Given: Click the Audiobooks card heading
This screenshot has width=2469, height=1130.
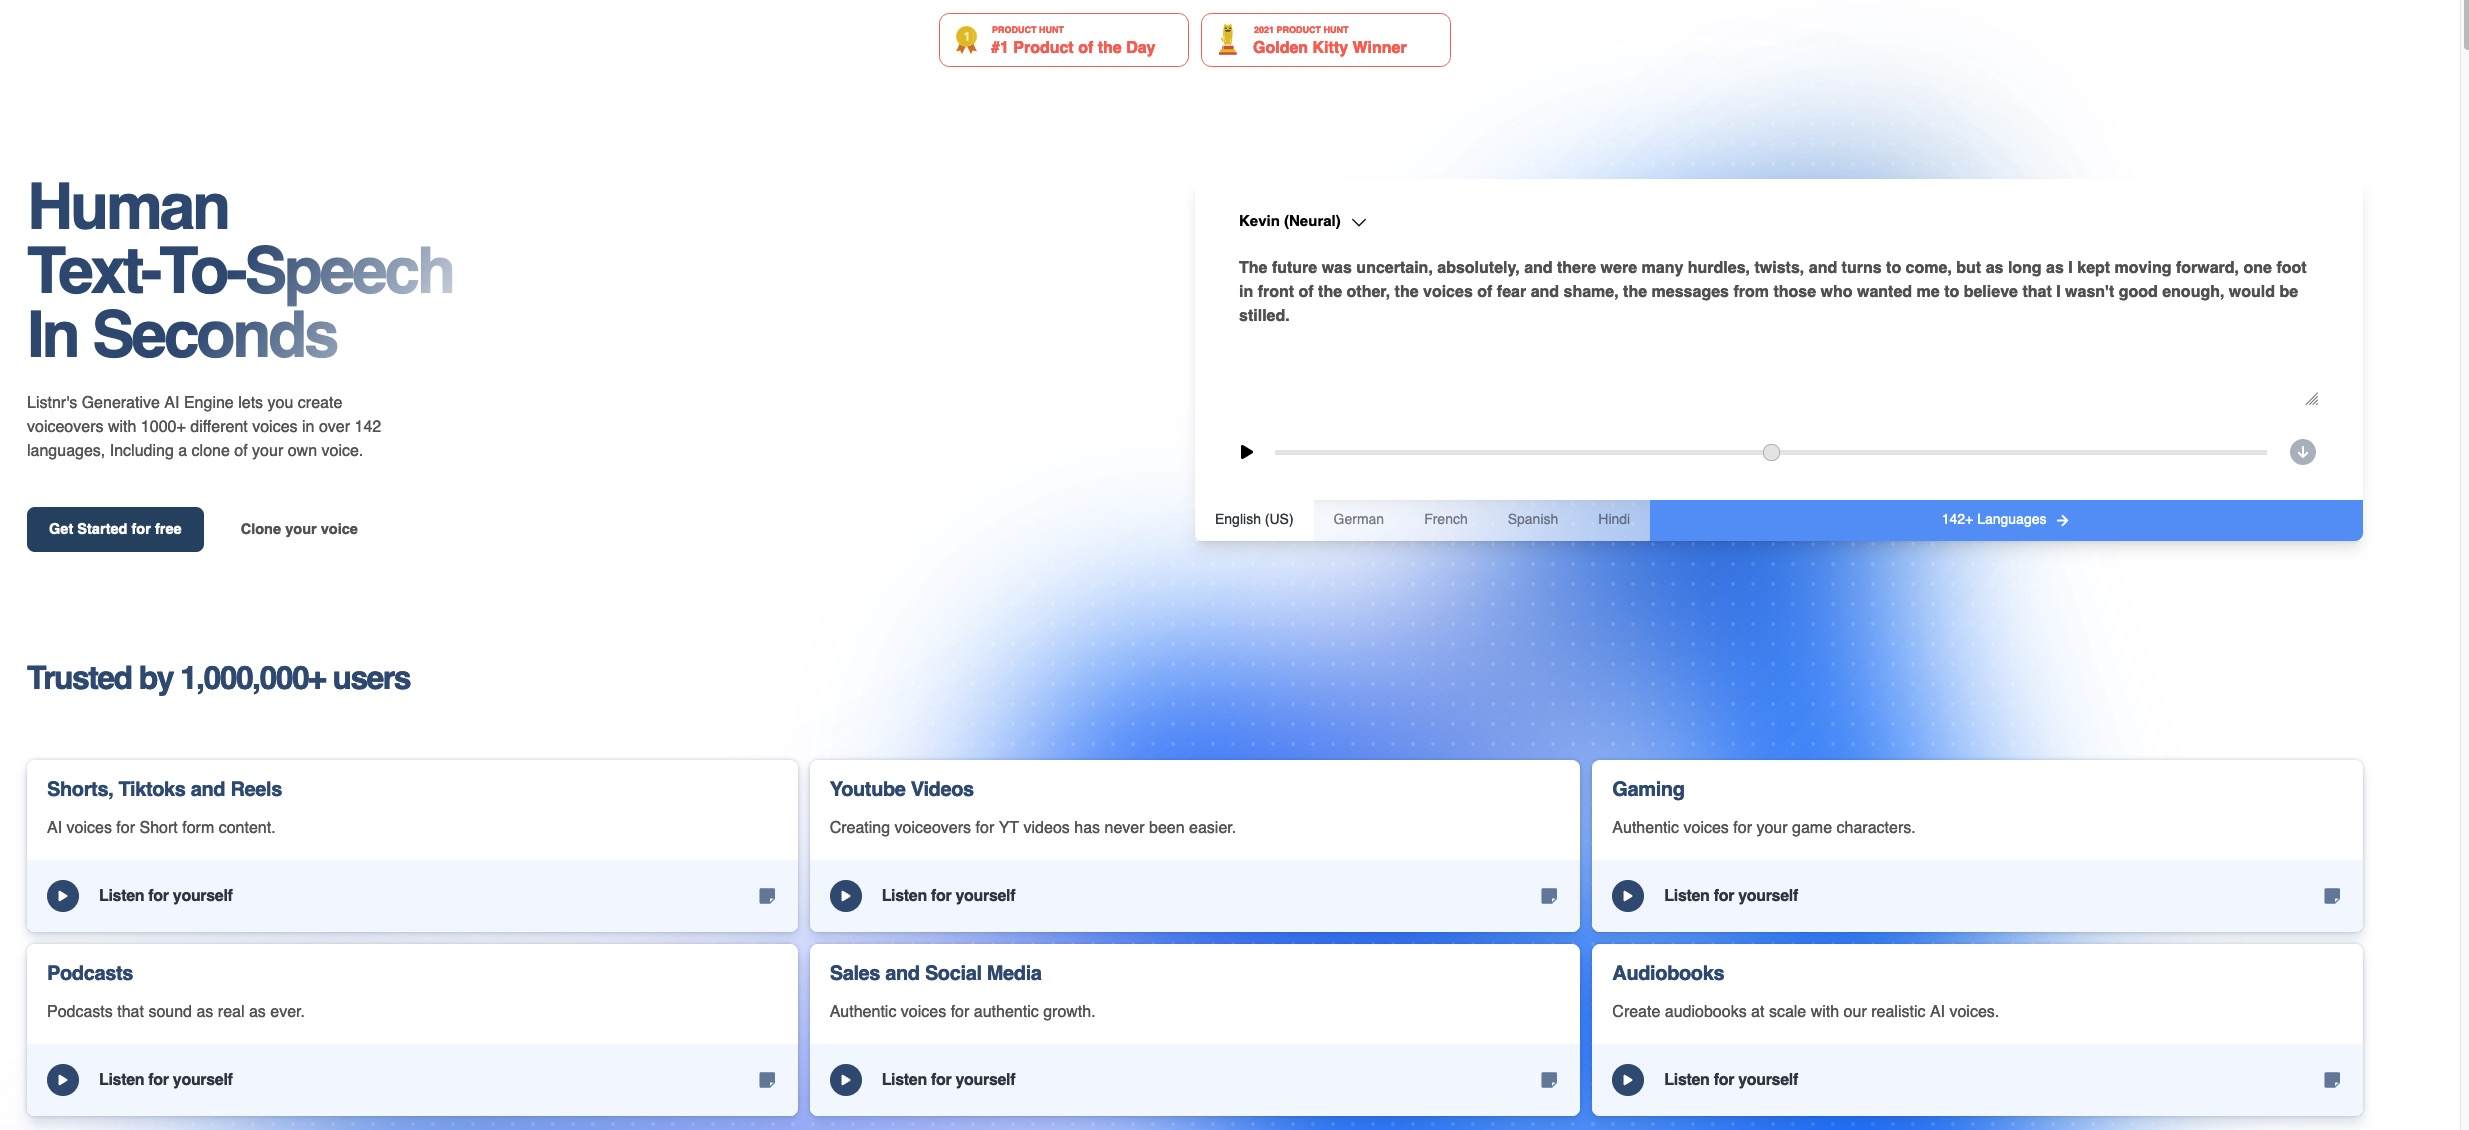Looking at the screenshot, I should pyautogui.click(x=1668, y=973).
